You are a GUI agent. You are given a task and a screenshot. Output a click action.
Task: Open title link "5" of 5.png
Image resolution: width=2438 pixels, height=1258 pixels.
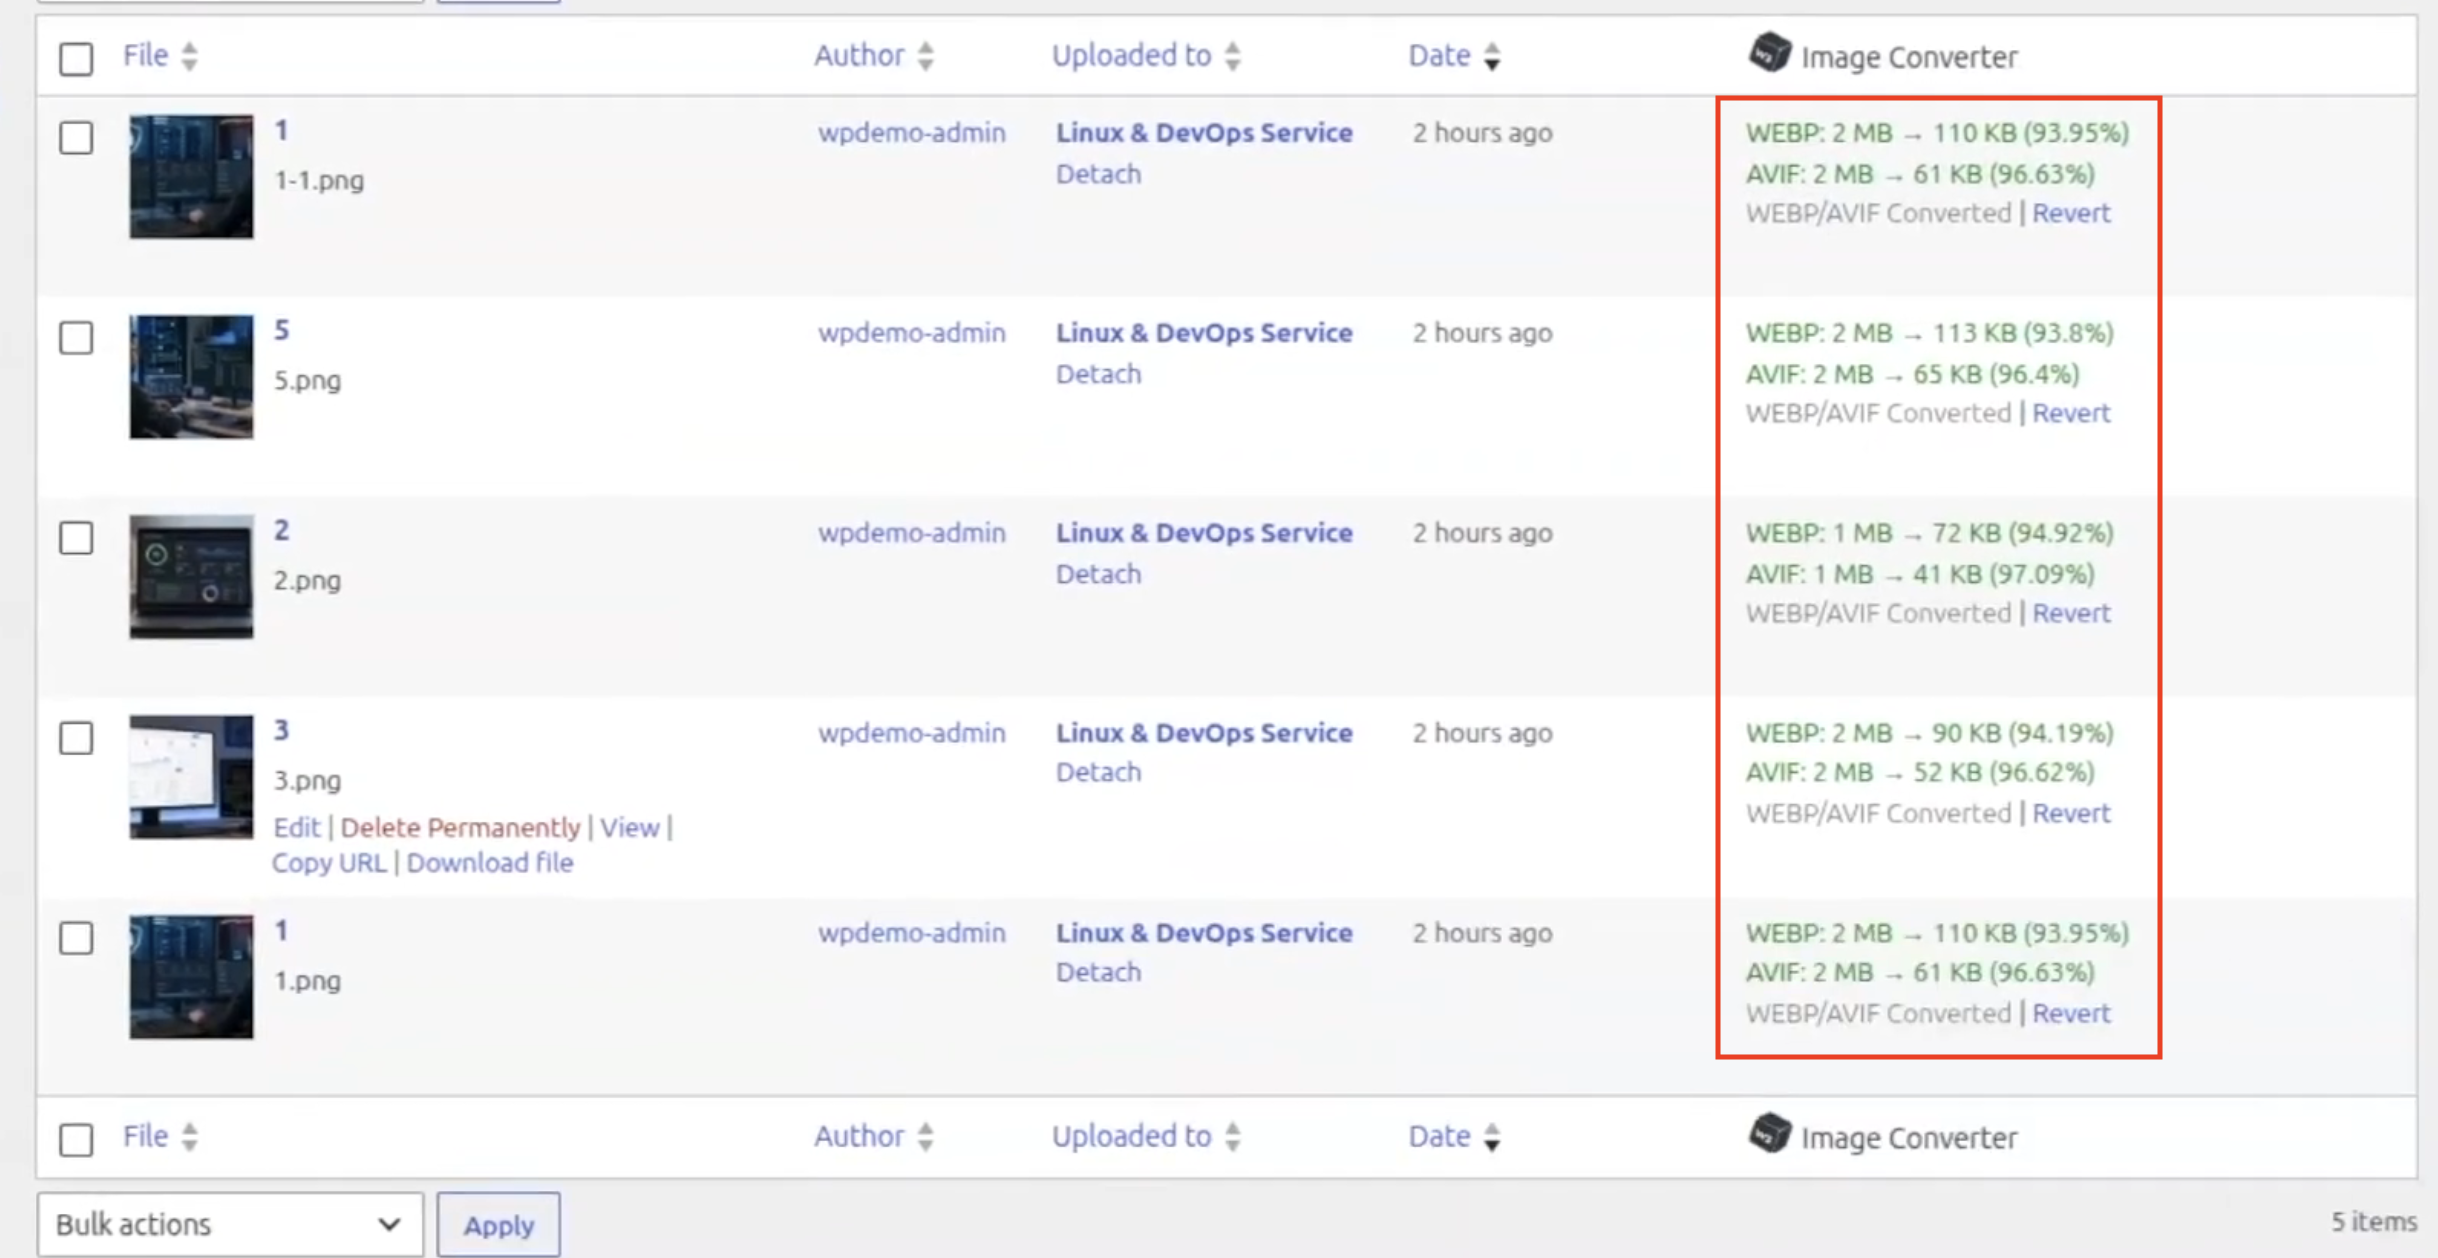point(282,330)
